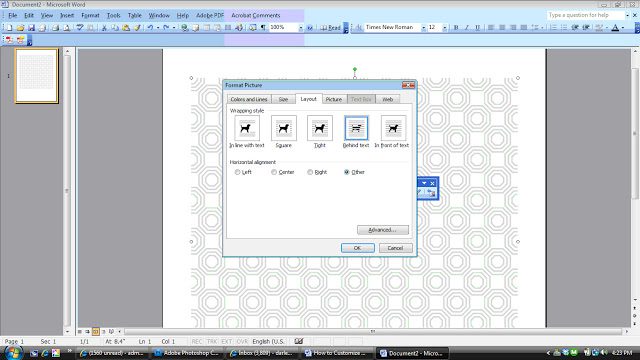Select Center horizontal alignment radio button

point(274,172)
